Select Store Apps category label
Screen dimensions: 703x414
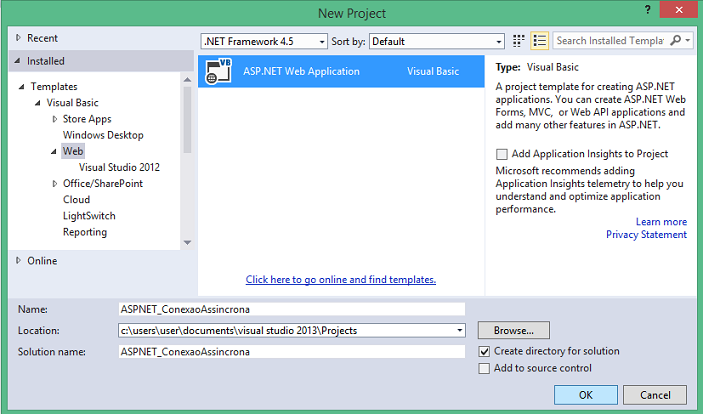coord(87,119)
